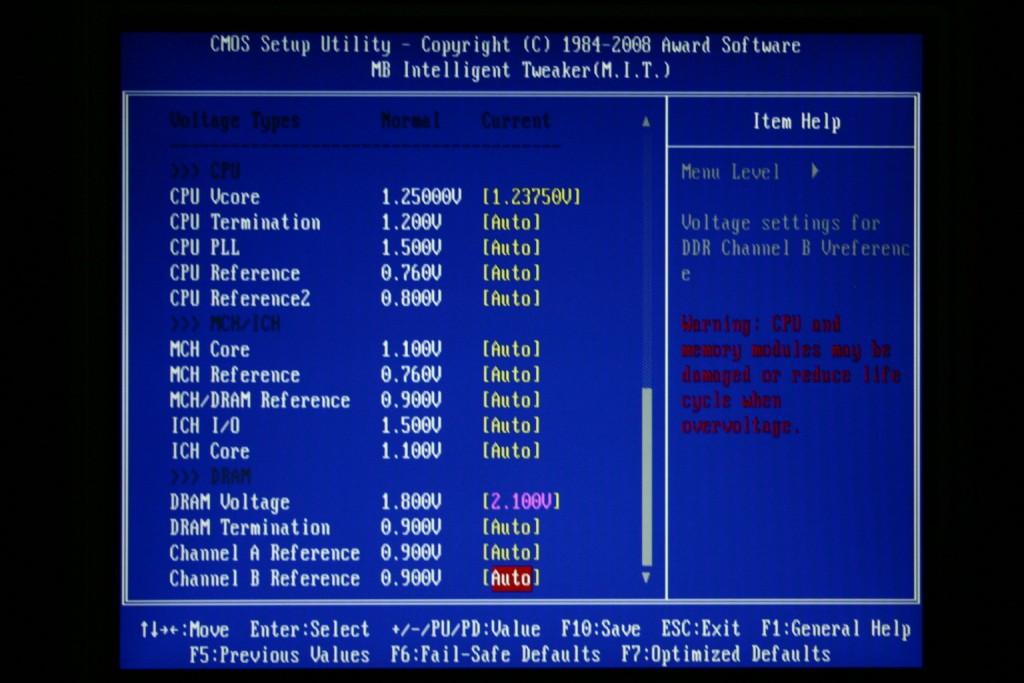This screenshot has width=1024, height=683.
Task: Click the CPU Reference2 label
Action: (x=240, y=299)
